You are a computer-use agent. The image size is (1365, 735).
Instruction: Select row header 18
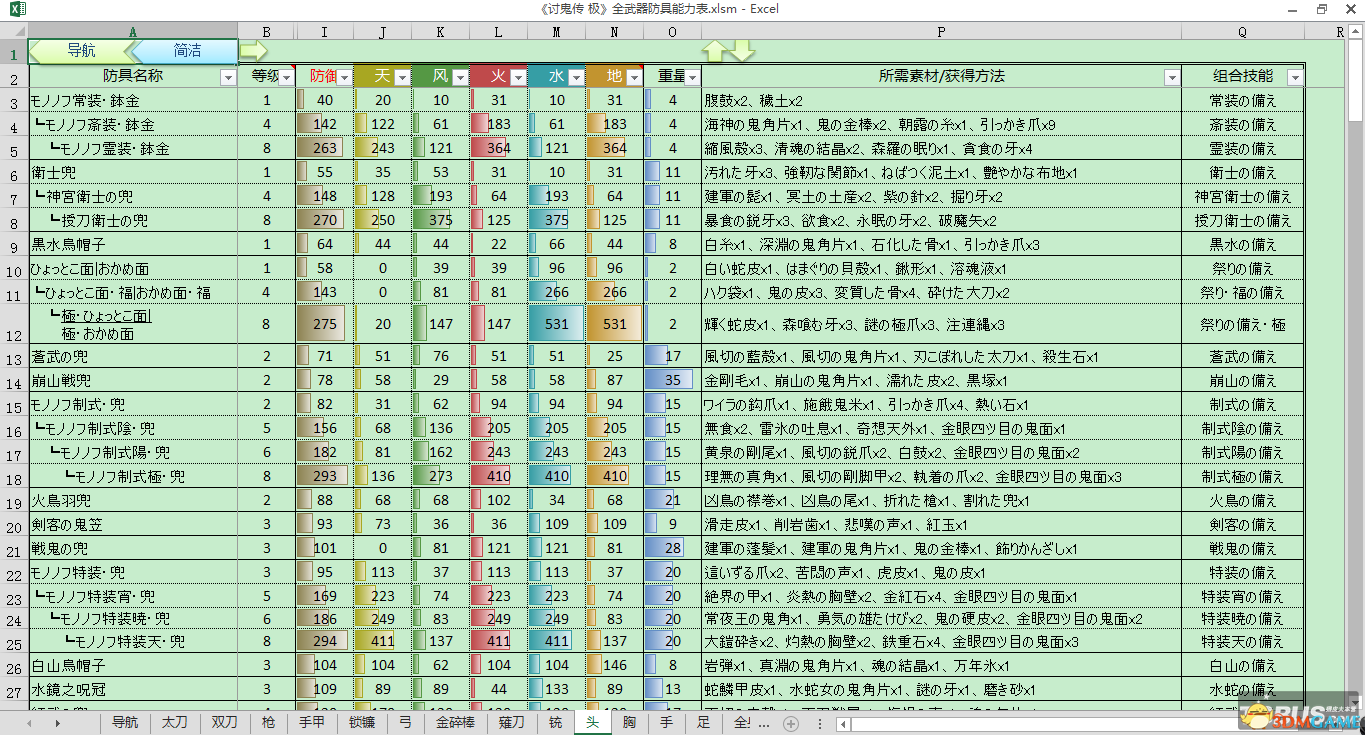click(14, 478)
